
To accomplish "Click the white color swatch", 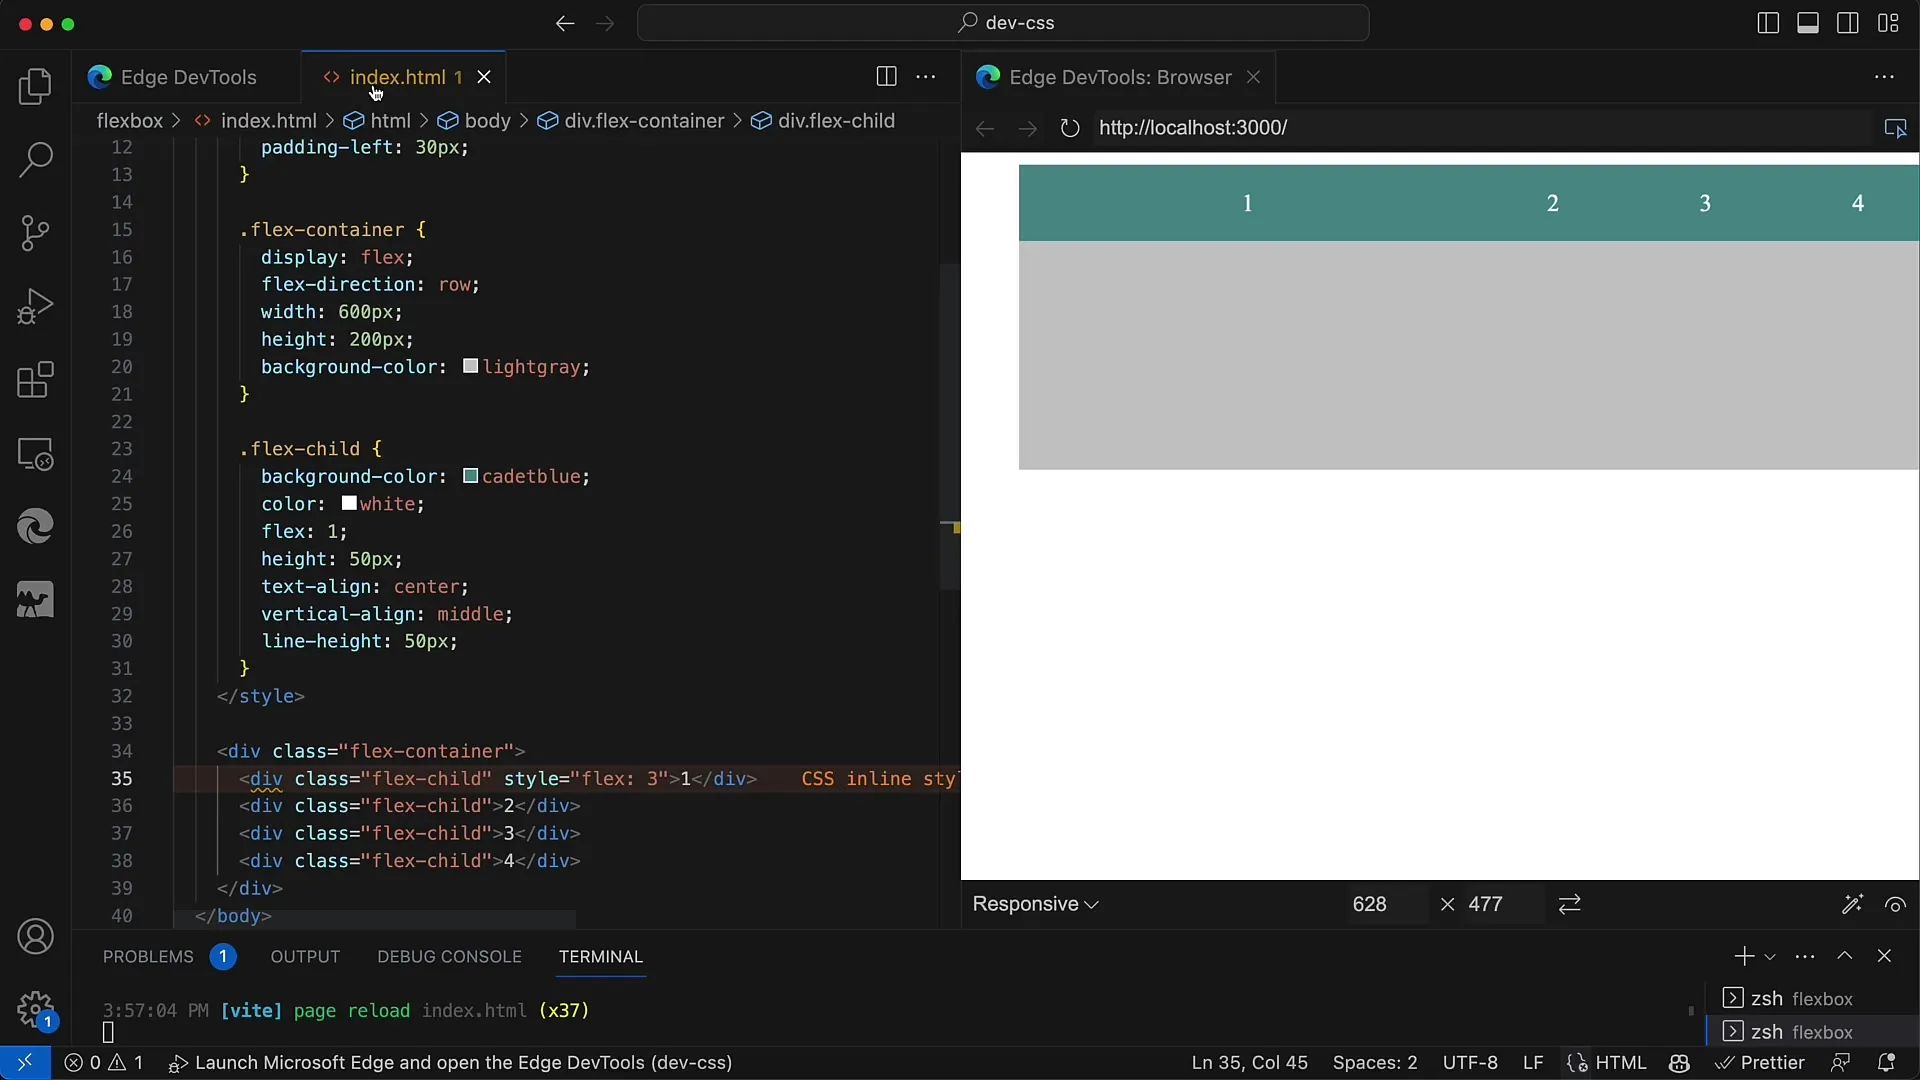I will point(349,504).
